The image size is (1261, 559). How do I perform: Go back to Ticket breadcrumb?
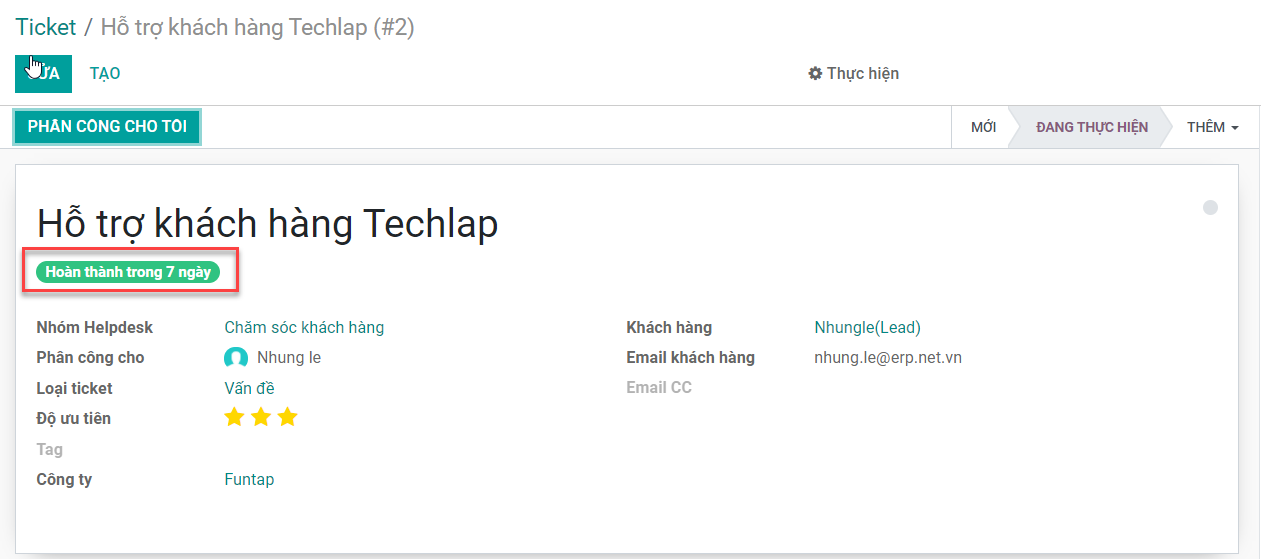point(46,27)
